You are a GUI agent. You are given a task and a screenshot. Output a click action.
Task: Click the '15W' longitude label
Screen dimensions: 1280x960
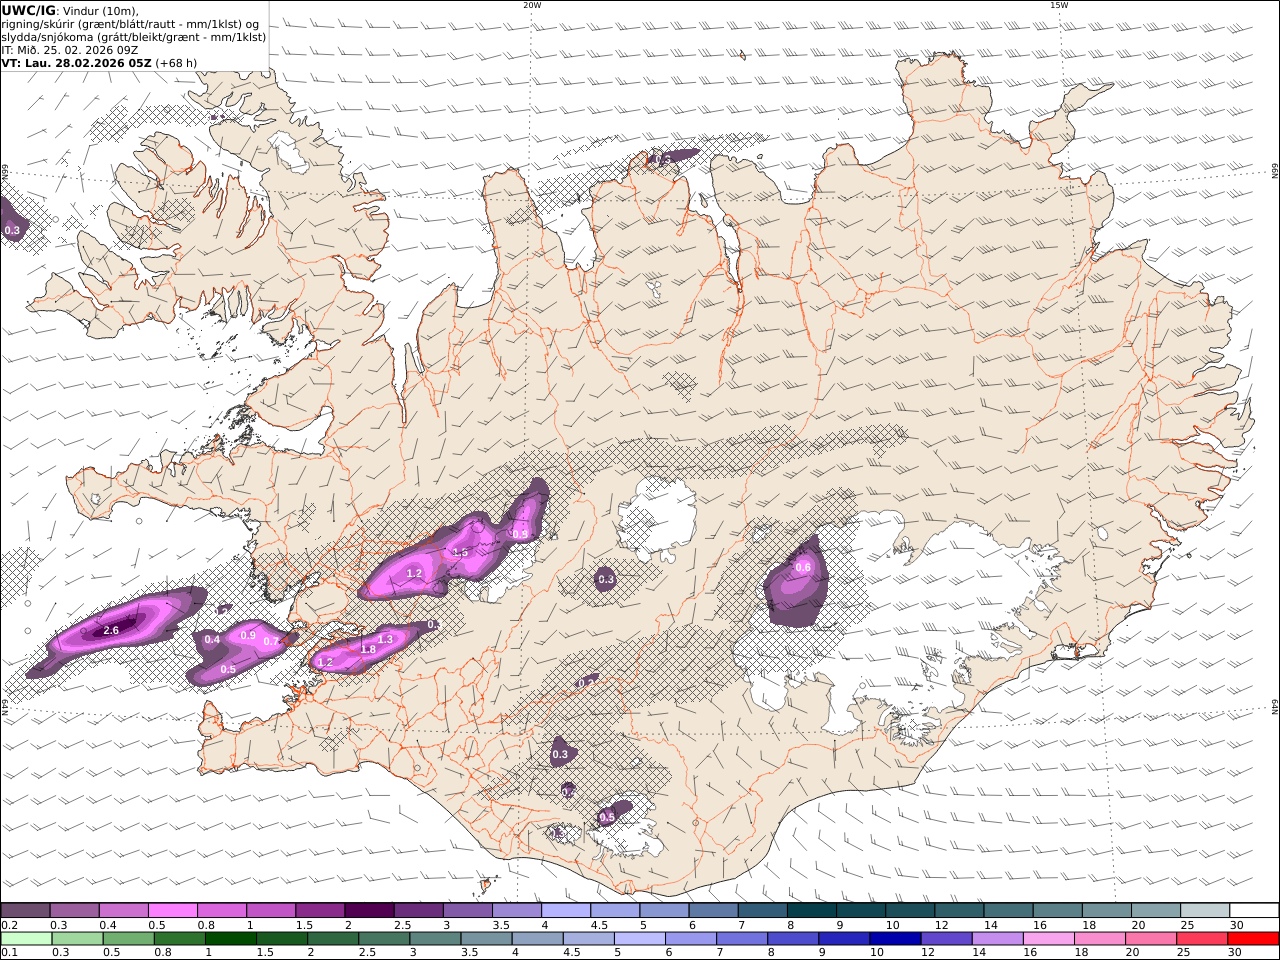[1059, 5]
